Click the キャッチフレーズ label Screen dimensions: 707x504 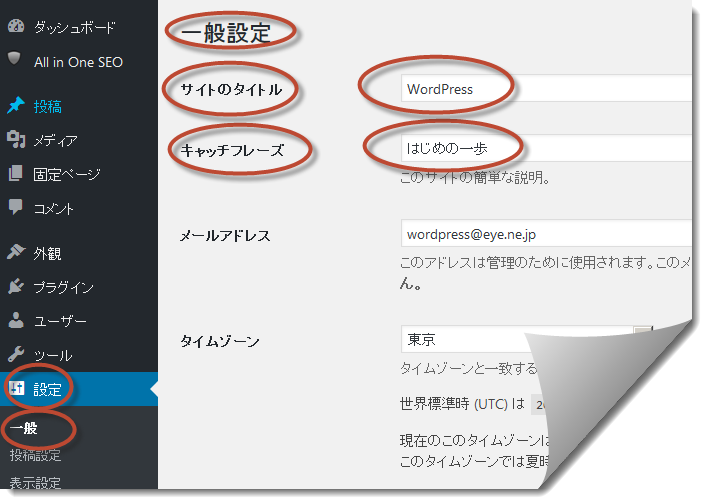(x=232, y=150)
